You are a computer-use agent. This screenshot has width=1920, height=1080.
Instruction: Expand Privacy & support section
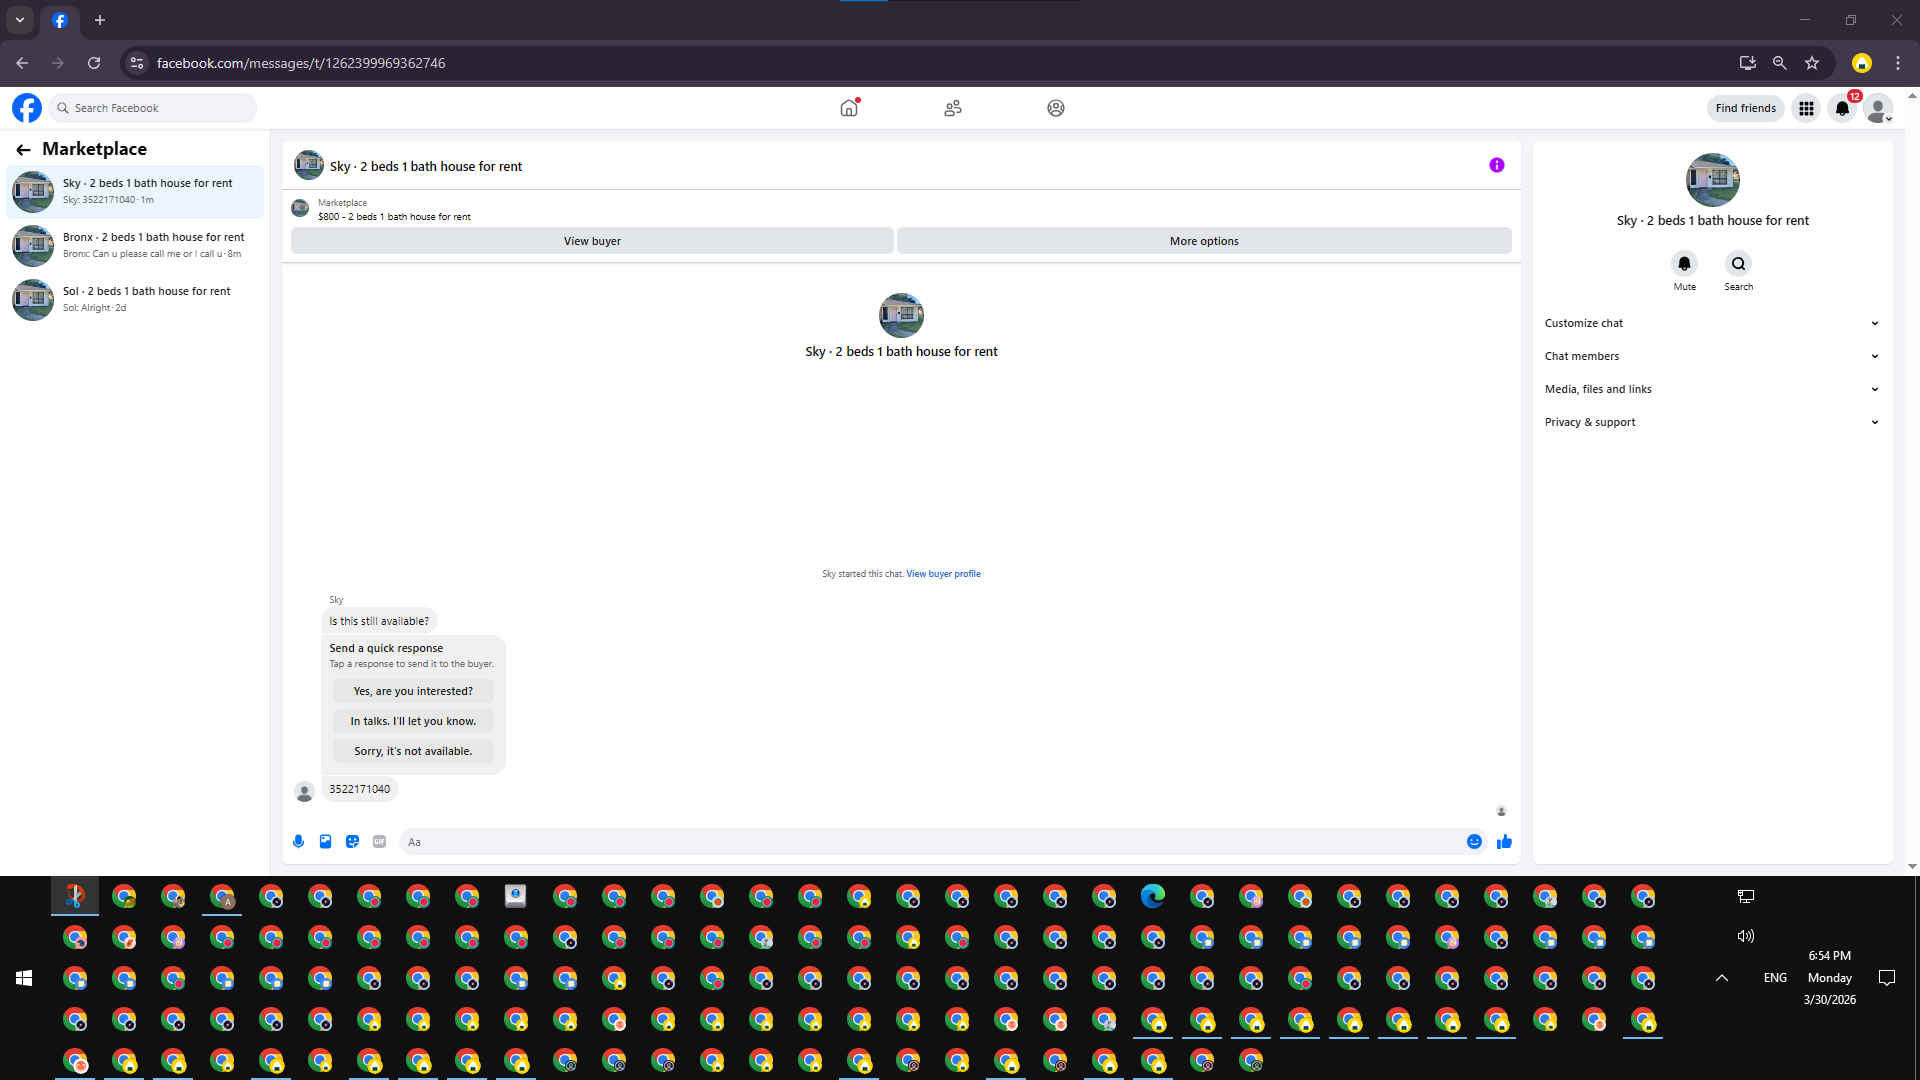tap(1711, 422)
